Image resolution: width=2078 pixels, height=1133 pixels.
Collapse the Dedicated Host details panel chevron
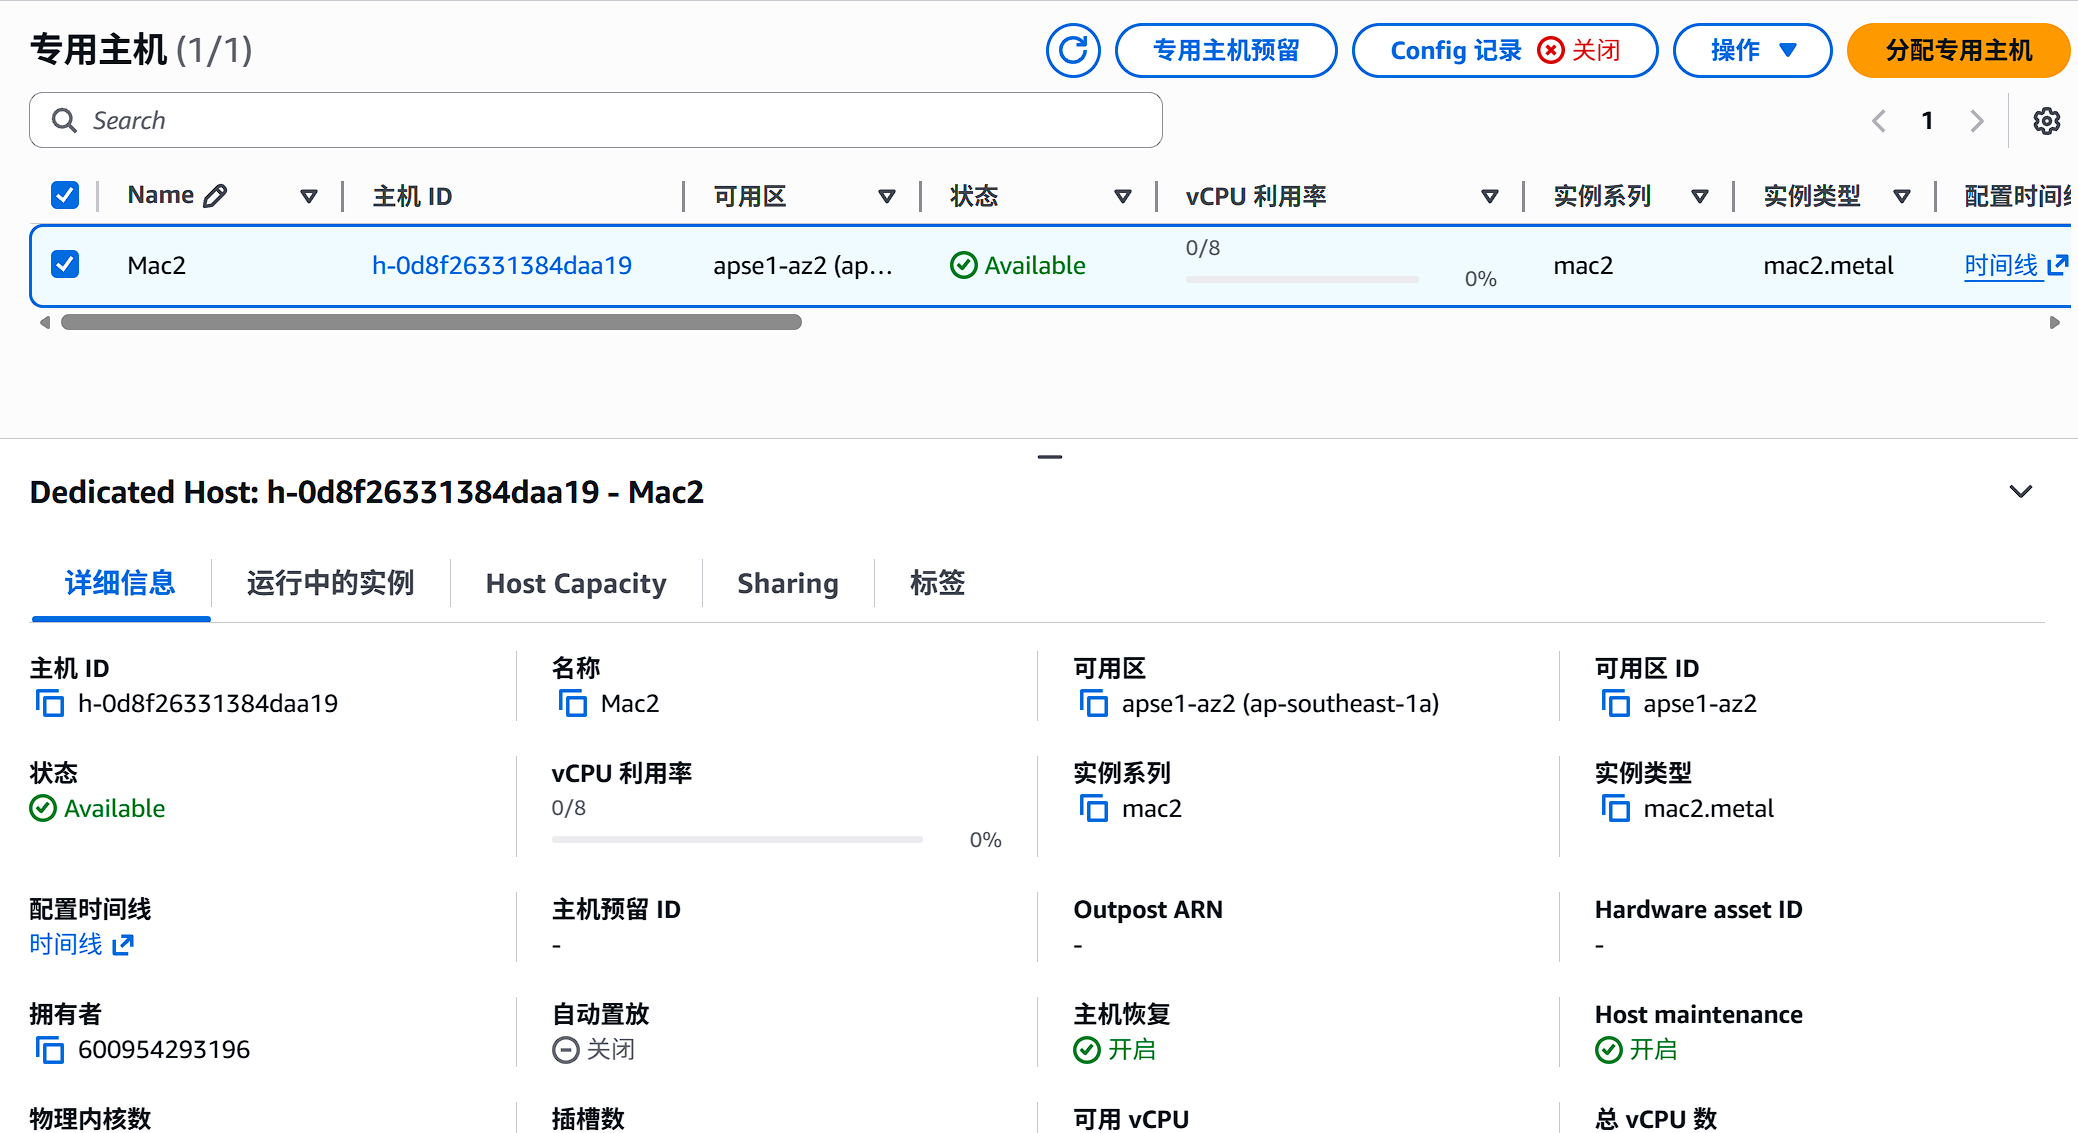2020,492
